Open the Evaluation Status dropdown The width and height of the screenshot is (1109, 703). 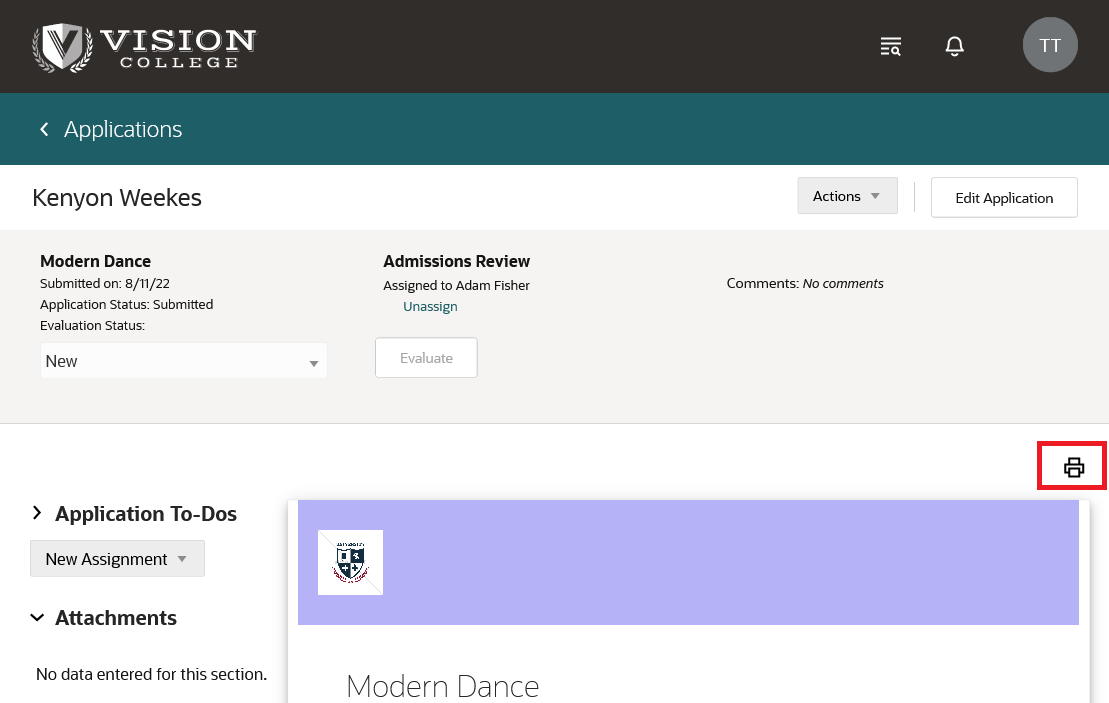(x=184, y=361)
